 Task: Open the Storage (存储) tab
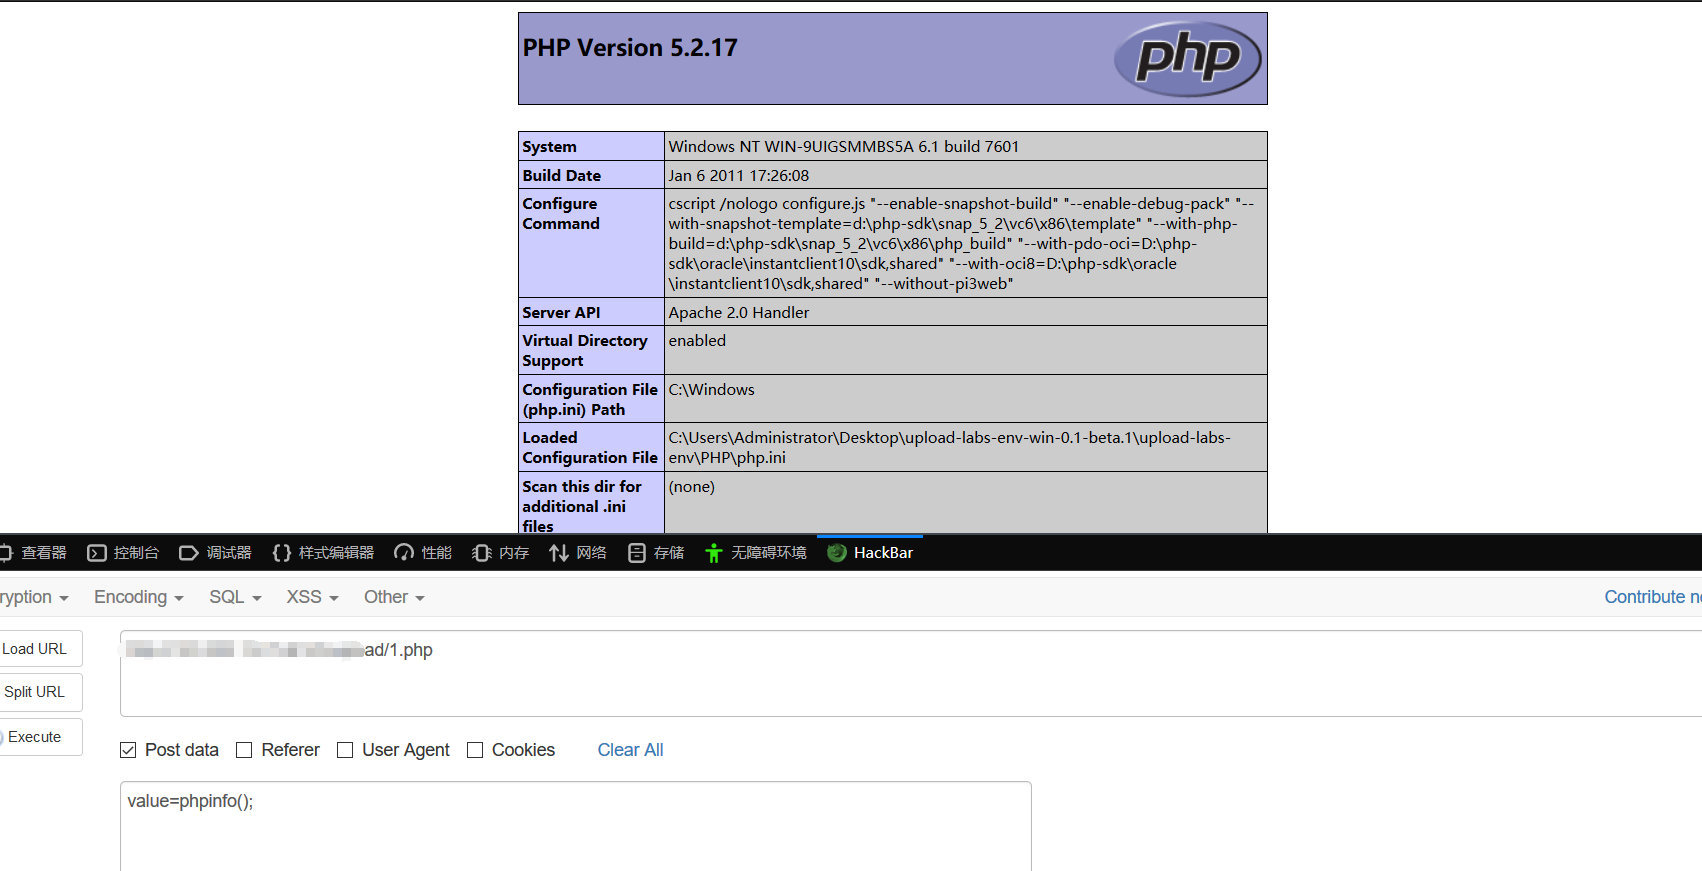coord(656,553)
